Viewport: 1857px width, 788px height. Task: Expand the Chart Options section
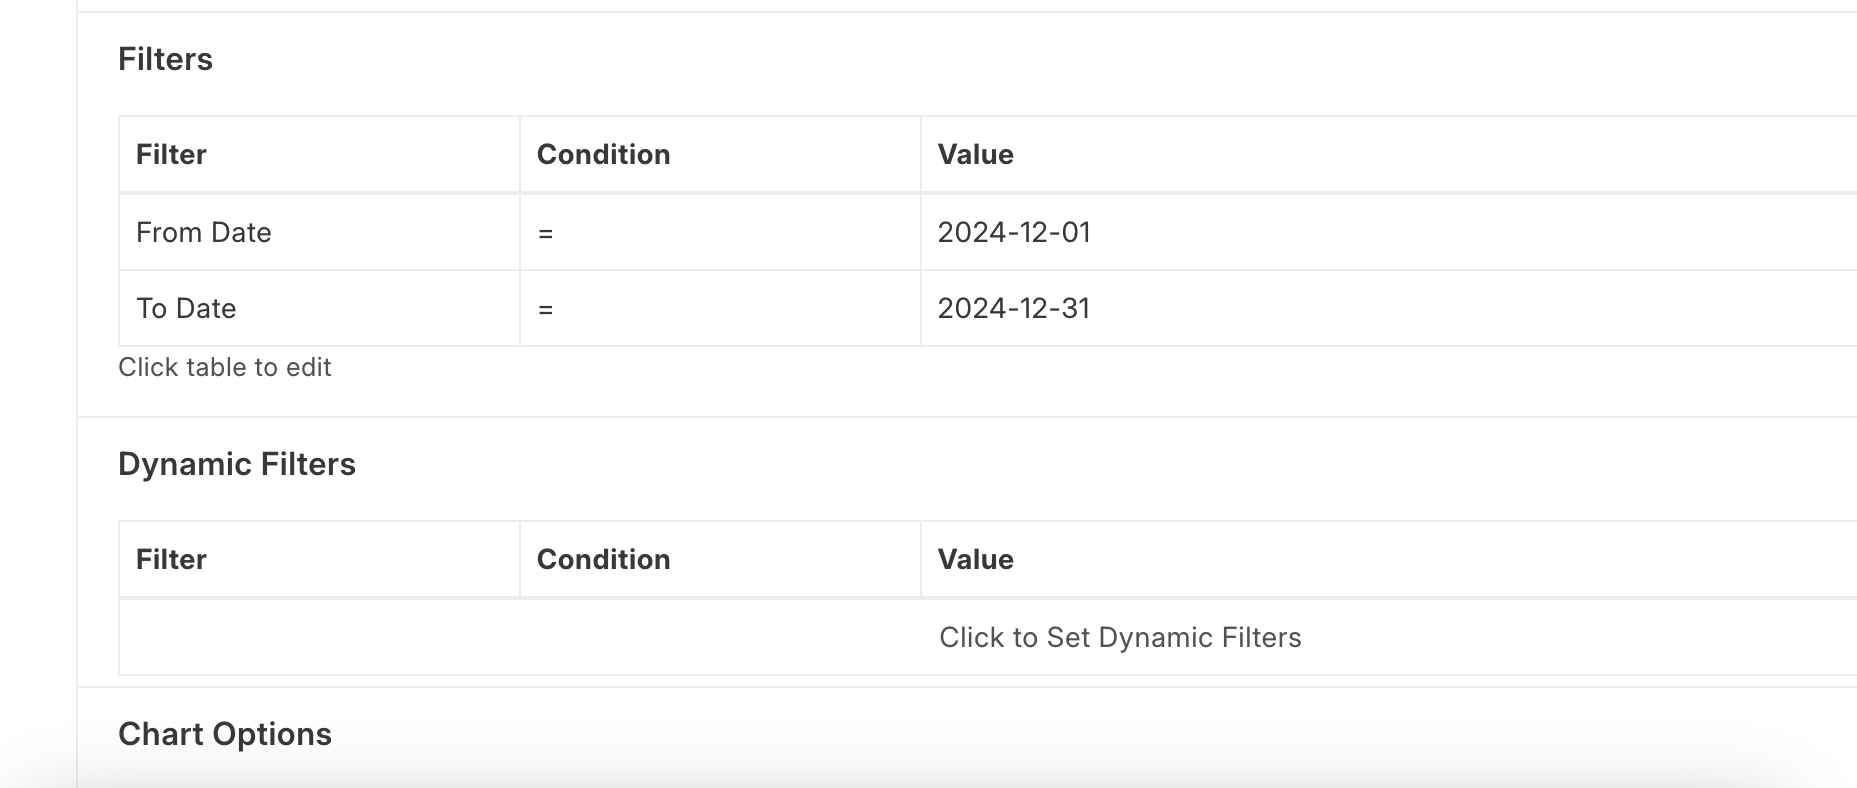(x=224, y=734)
